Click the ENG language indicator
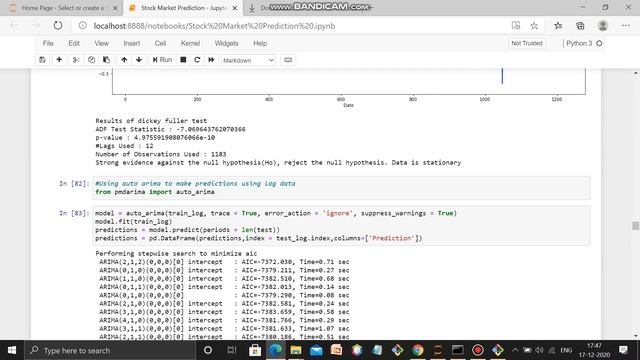 click(x=566, y=350)
